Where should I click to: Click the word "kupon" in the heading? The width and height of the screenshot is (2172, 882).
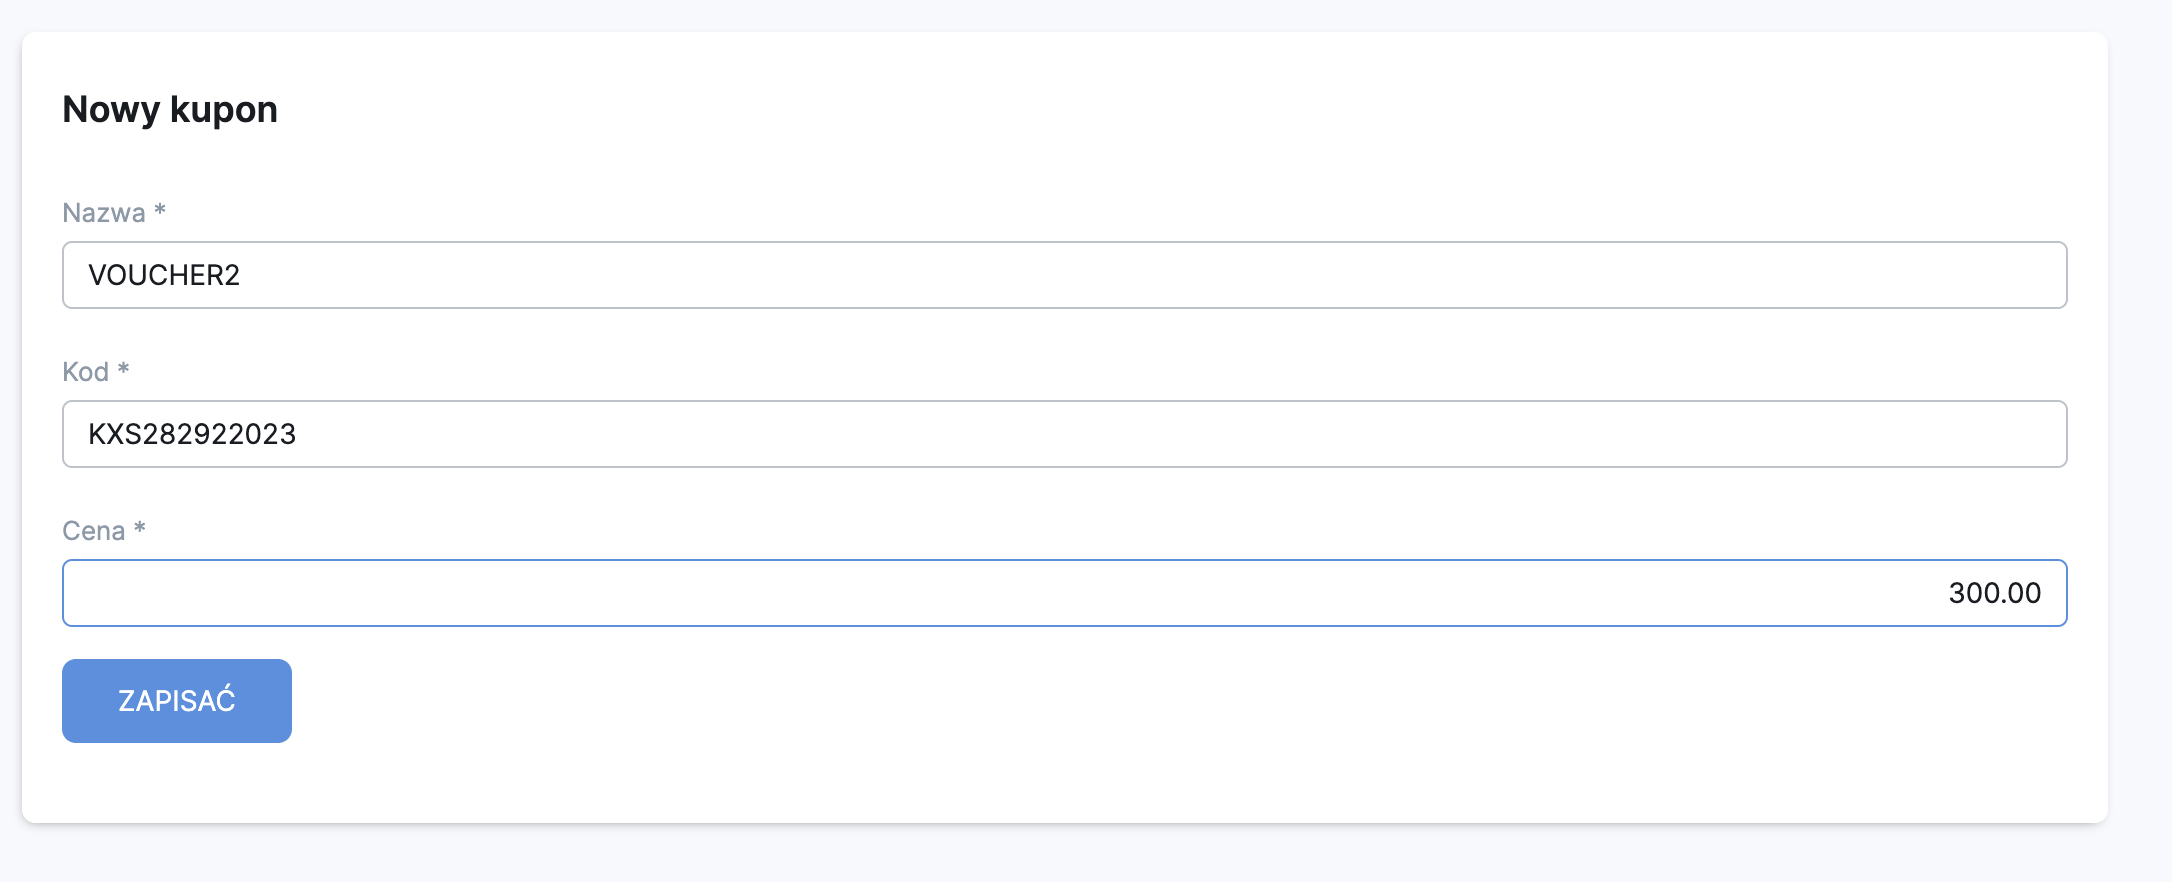click(x=224, y=109)
